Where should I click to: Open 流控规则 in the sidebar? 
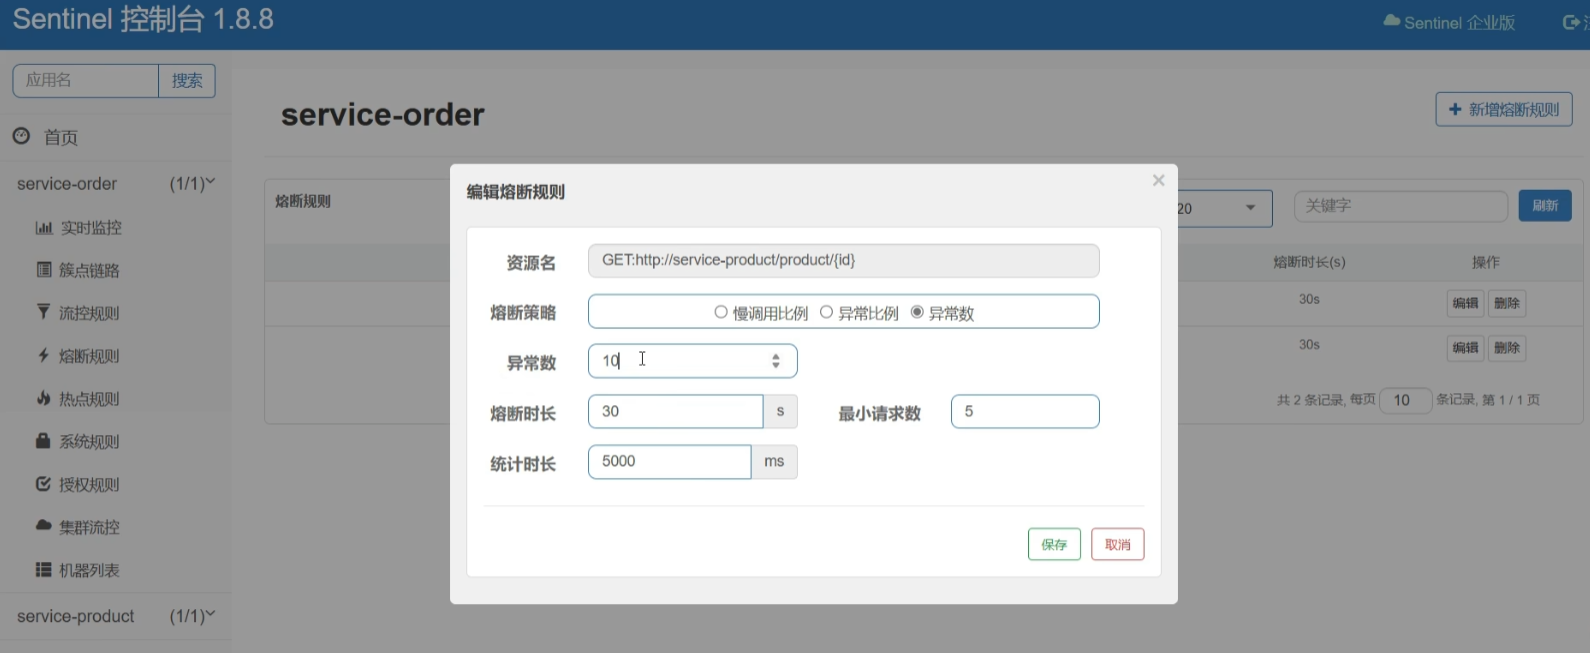click(89, 313)
